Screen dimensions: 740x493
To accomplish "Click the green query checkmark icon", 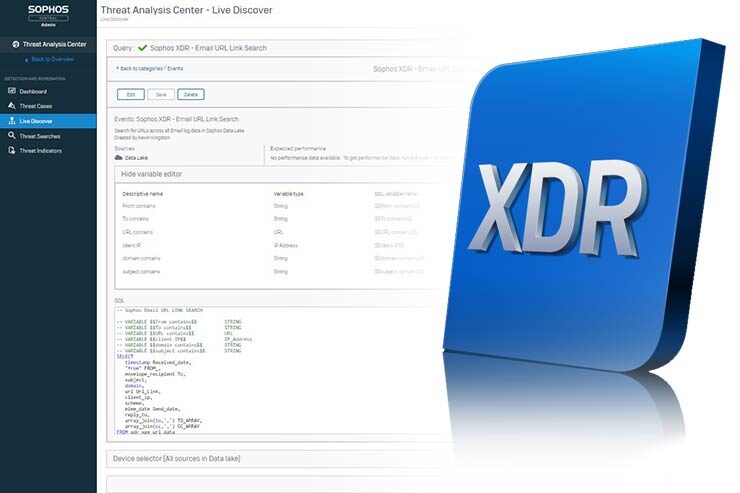I will 144,48.
